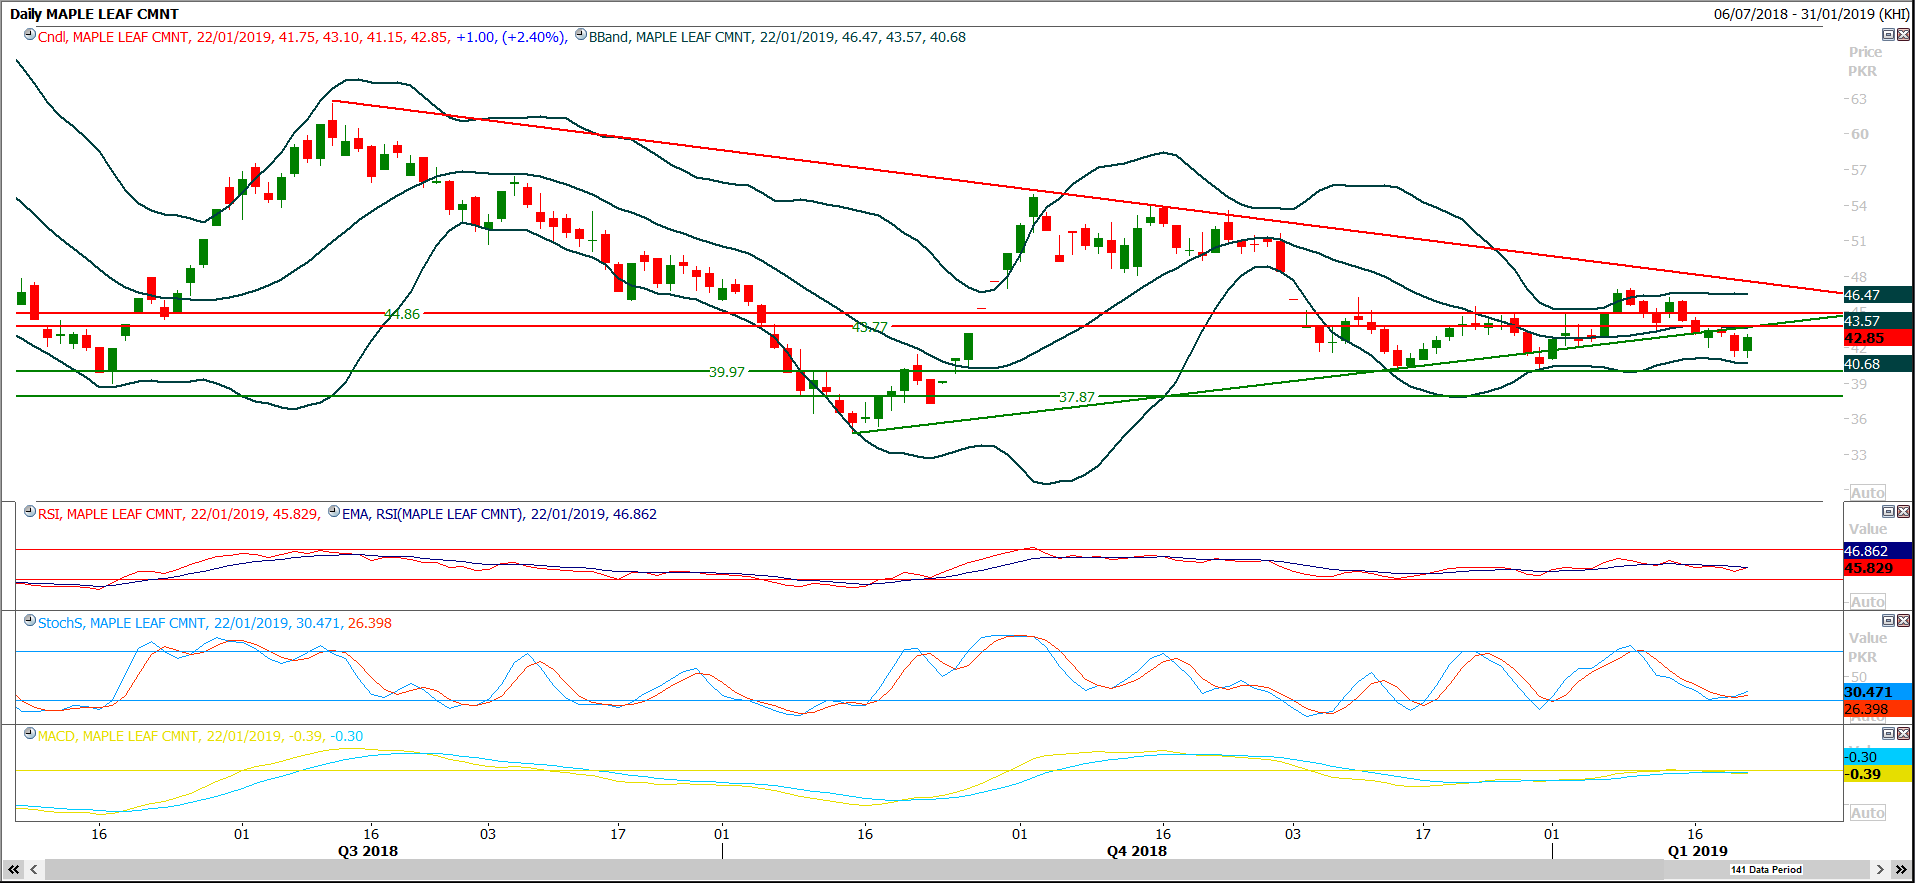This screenshot has width=1915, height=883.
Task: Click the 'Q1 2019' time axis label
Action: coord(1698,851)
